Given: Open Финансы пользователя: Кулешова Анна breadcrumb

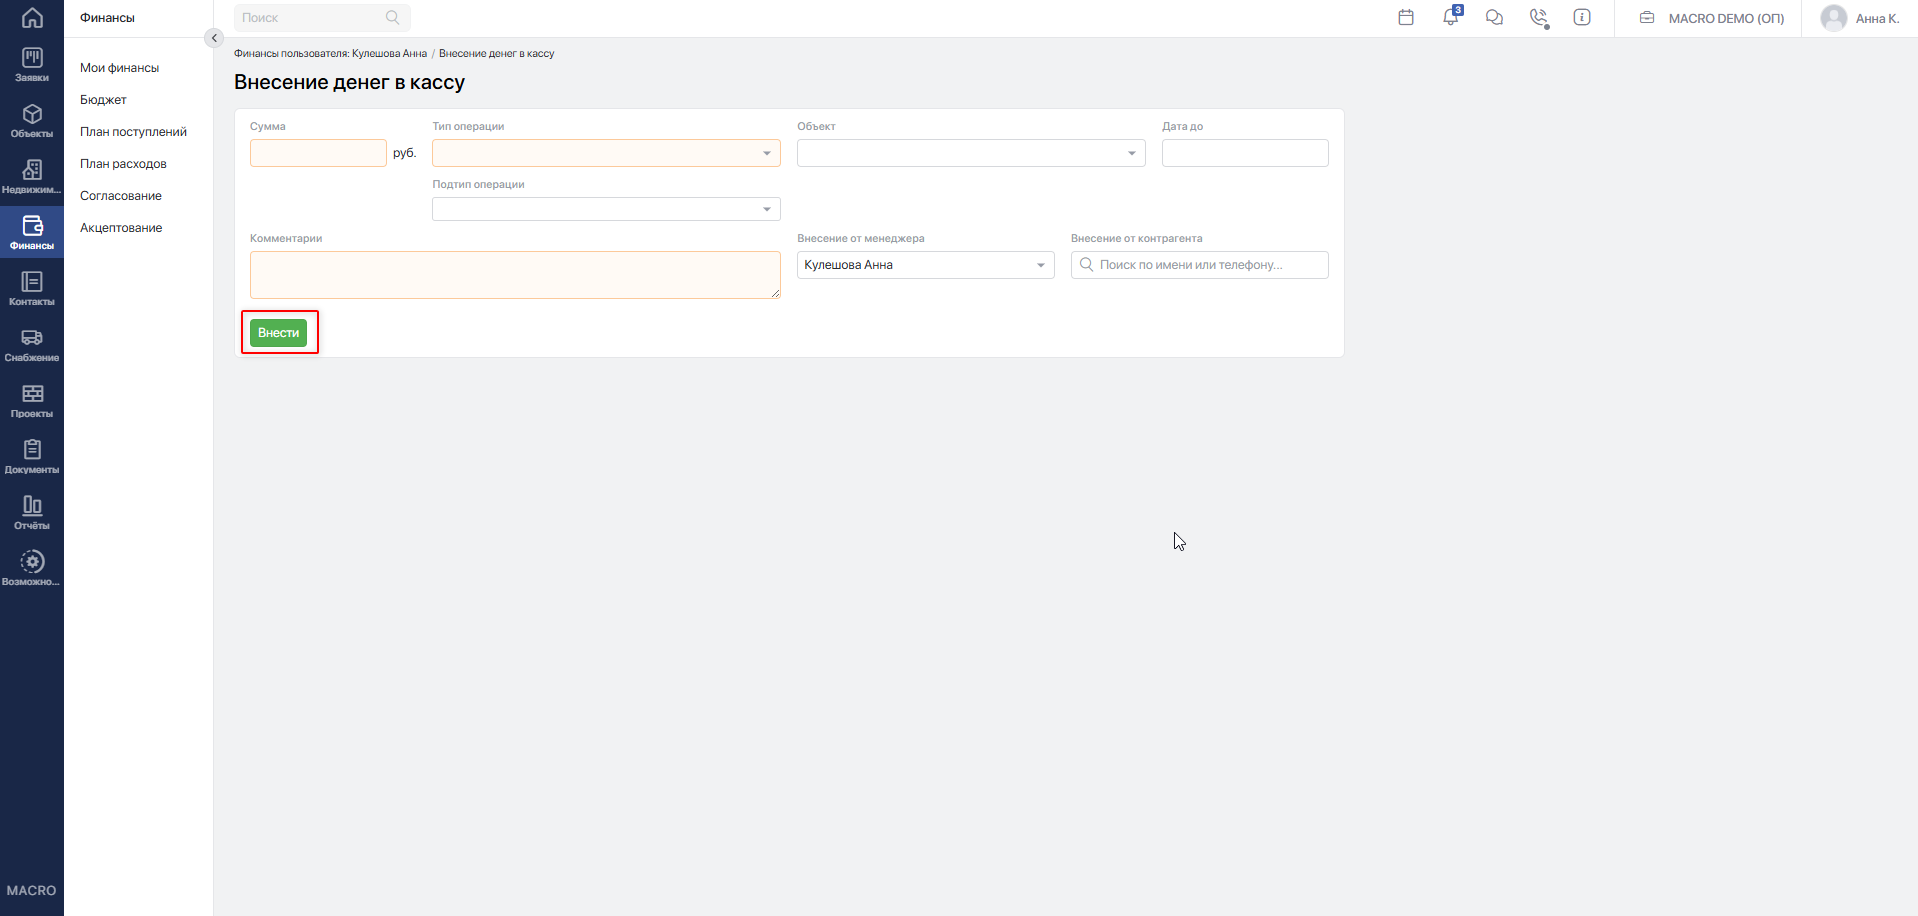Looking at the screenshot, I should point(330,54).
